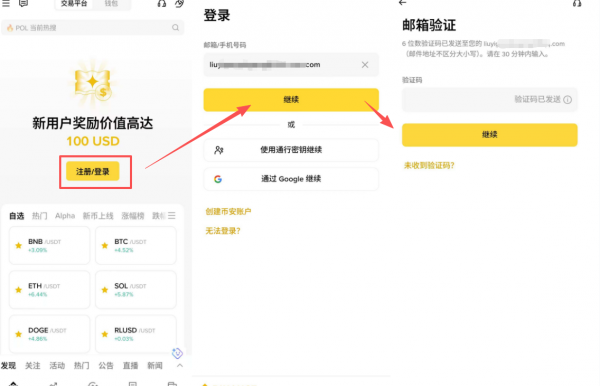
Task: Switch to the 交易平台 tab
Action: pyautogui.click(x=74, y=4)
